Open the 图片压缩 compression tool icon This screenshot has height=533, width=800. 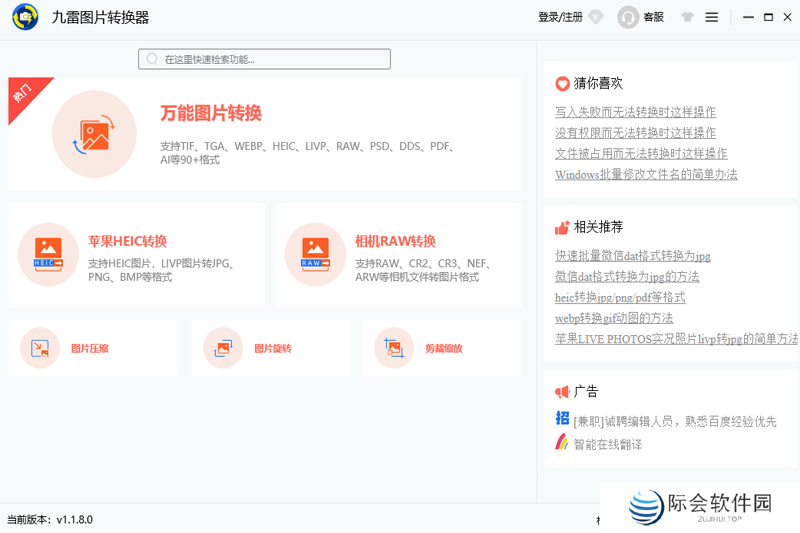click(41, 348)
